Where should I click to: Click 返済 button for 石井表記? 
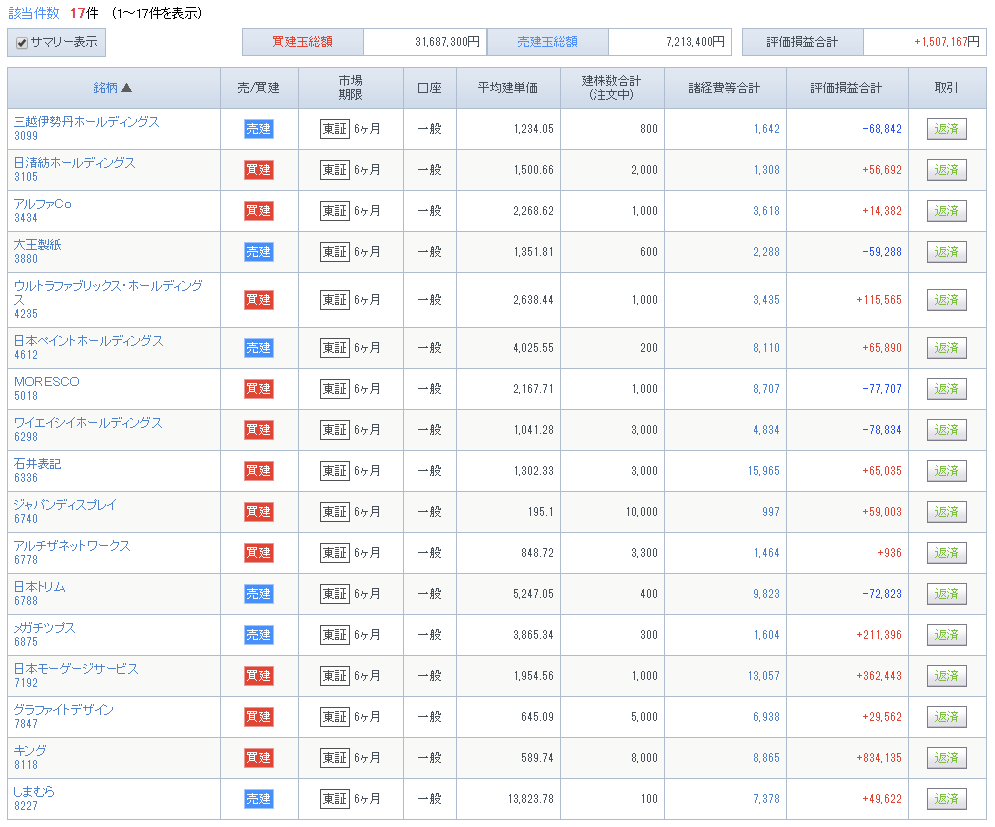(x=946, y=471)
